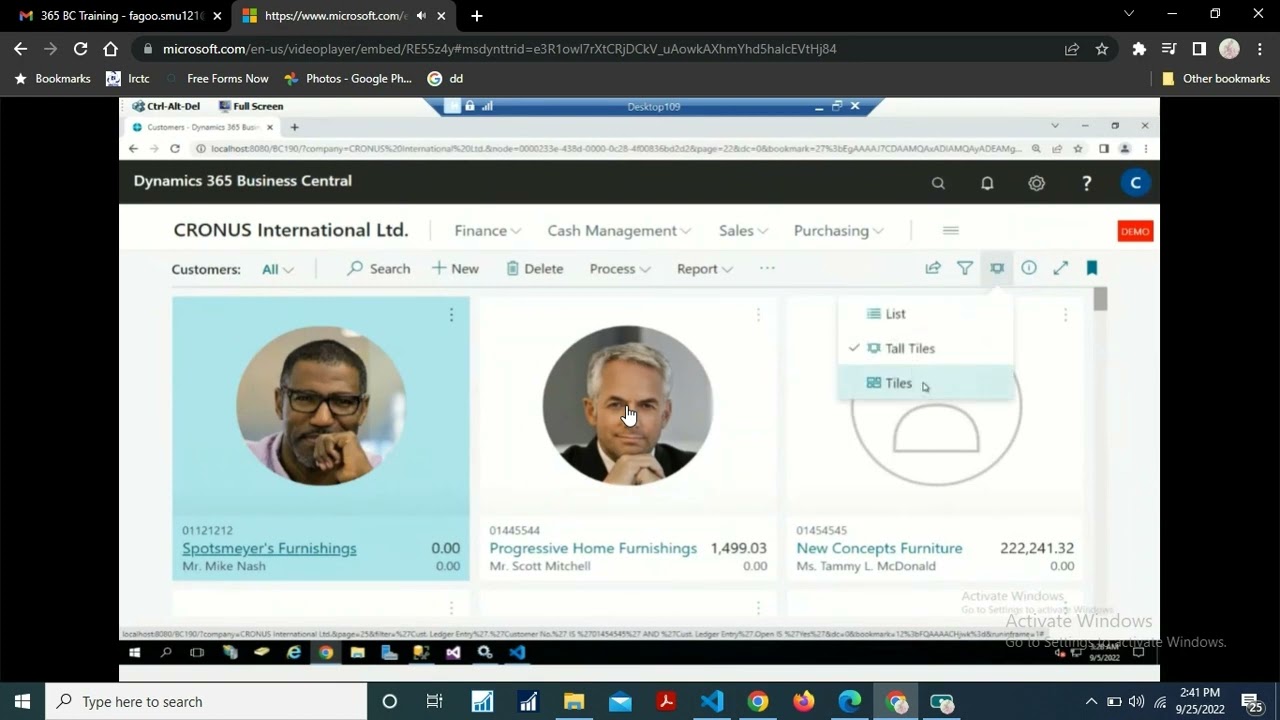The width and height of the screenshot is (1280, 720).
Task: Open the Business Central search magnifier
Action: [938, 183]
